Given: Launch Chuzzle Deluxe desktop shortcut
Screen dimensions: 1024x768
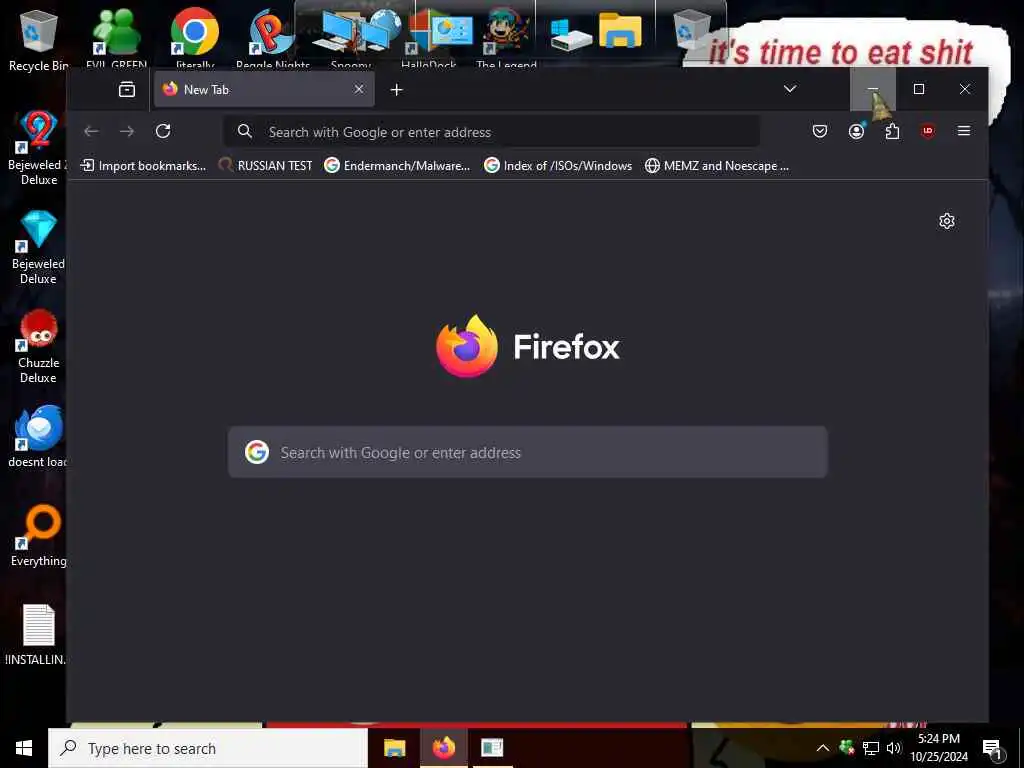Looking at the screenshot, I should [38, 347].
